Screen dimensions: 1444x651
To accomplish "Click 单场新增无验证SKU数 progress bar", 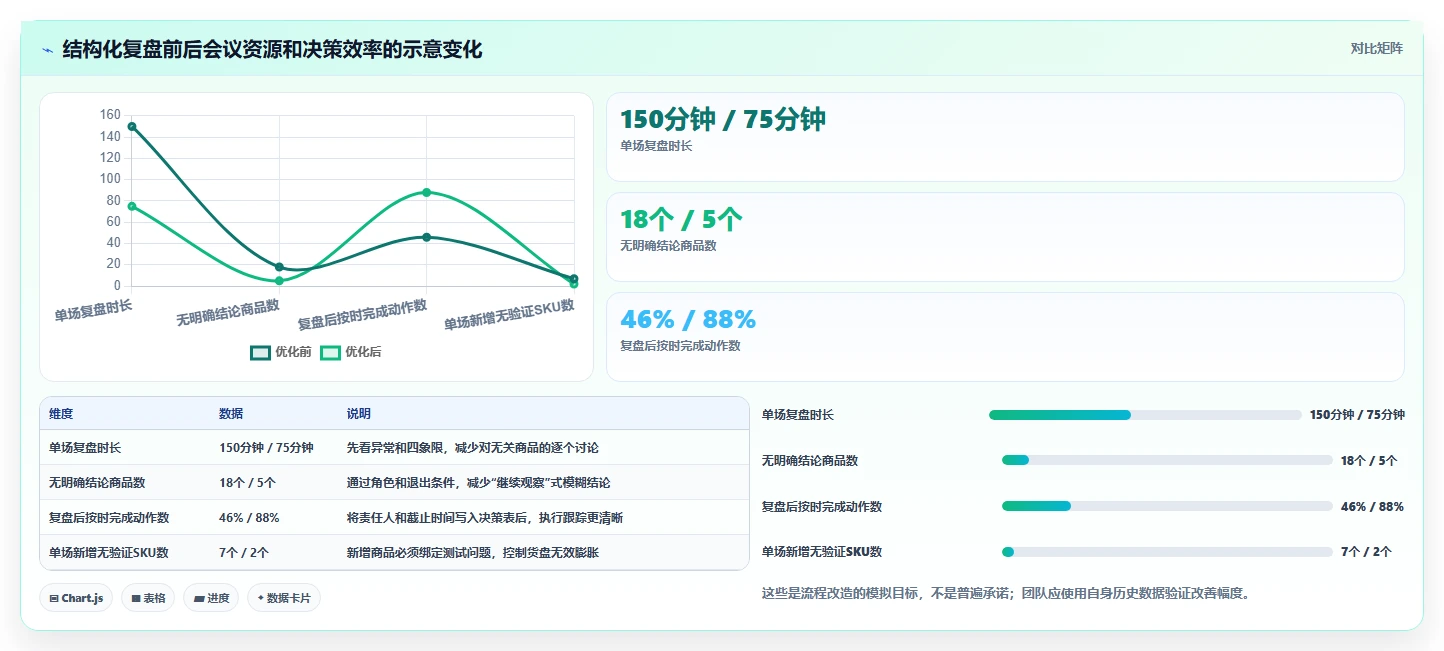I will 1167,552.
